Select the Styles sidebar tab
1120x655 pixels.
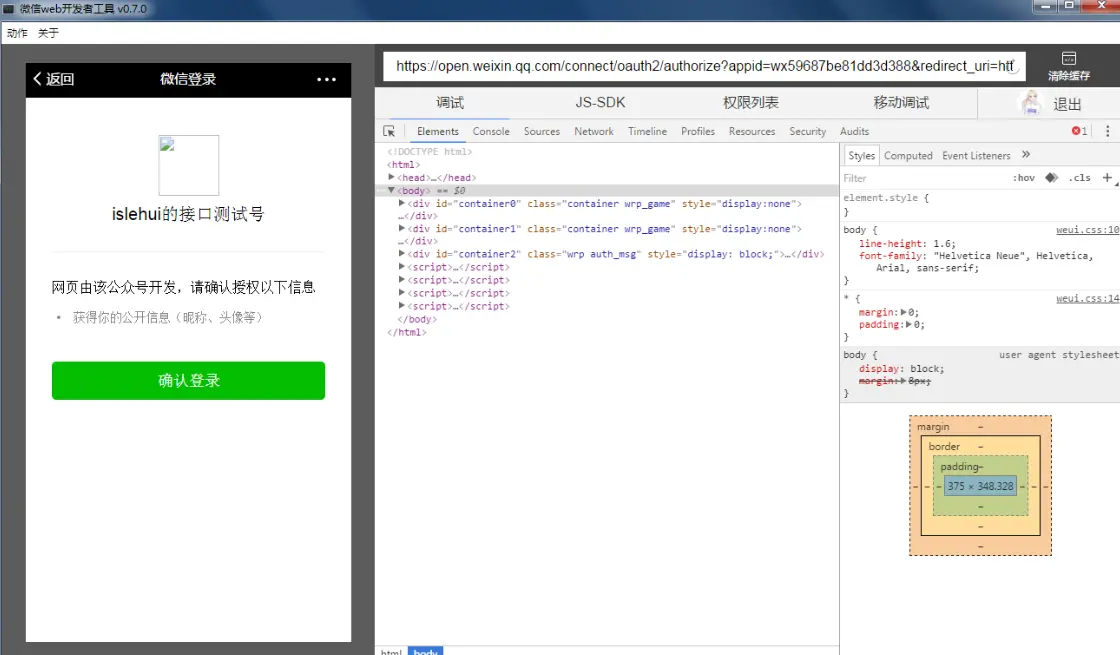click(861, 156)
